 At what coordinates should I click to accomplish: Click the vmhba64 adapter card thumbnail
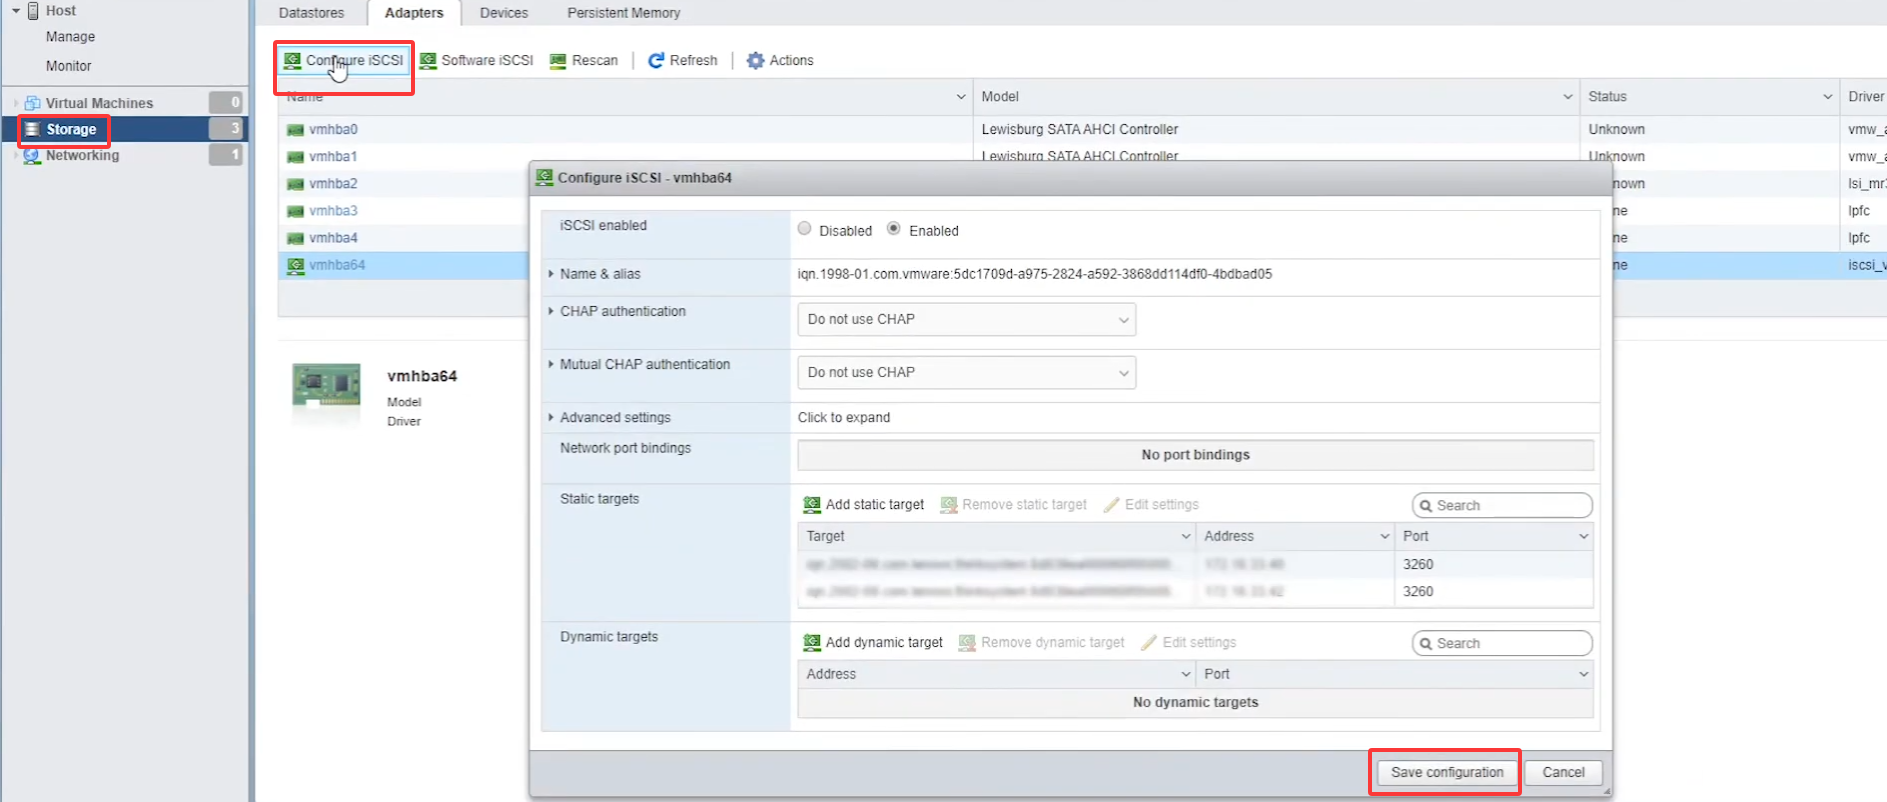[x=326, y=385]
